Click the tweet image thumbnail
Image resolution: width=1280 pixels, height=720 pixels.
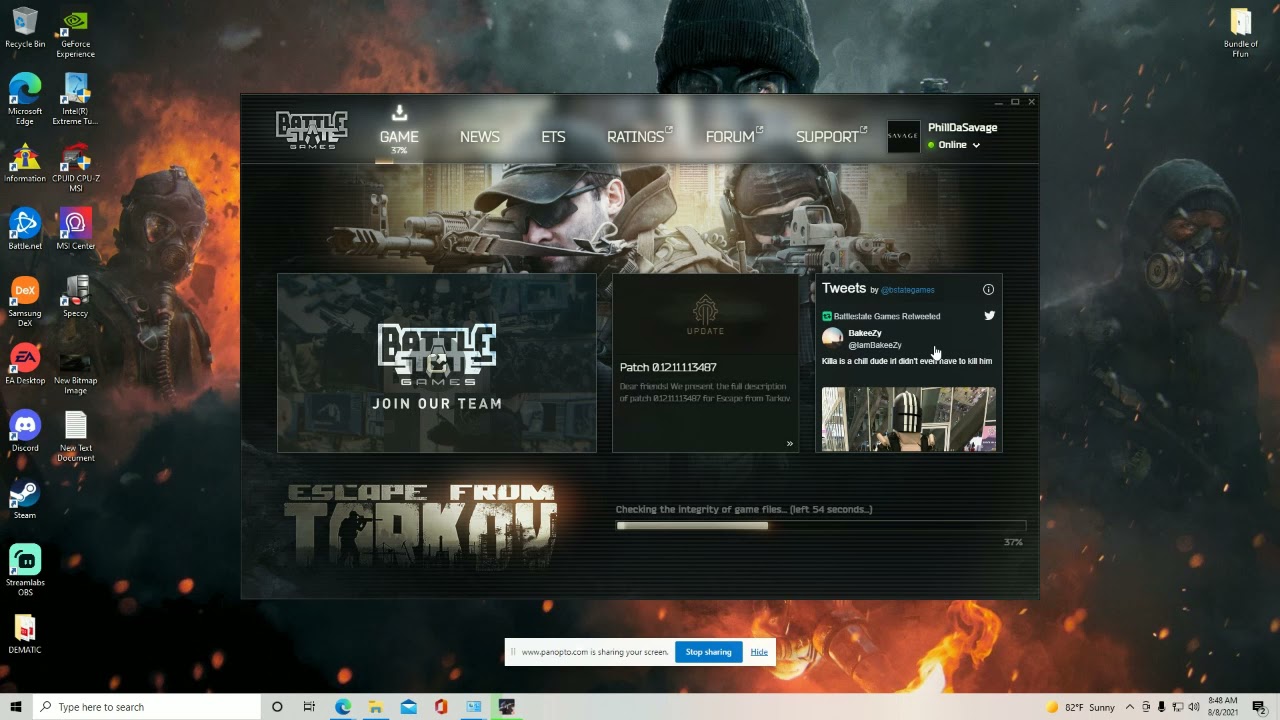pos(909,420)
